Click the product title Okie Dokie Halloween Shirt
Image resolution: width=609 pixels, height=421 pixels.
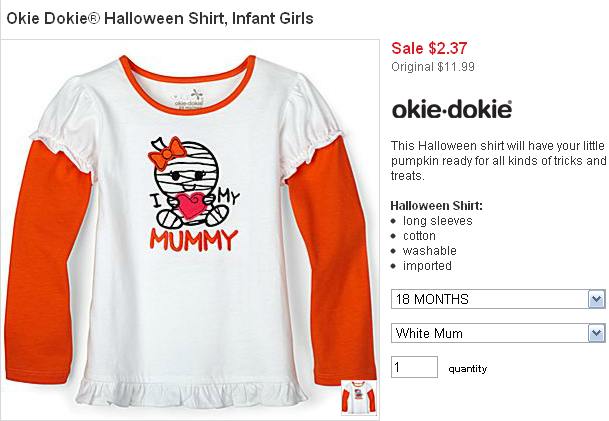coord(160,18)
